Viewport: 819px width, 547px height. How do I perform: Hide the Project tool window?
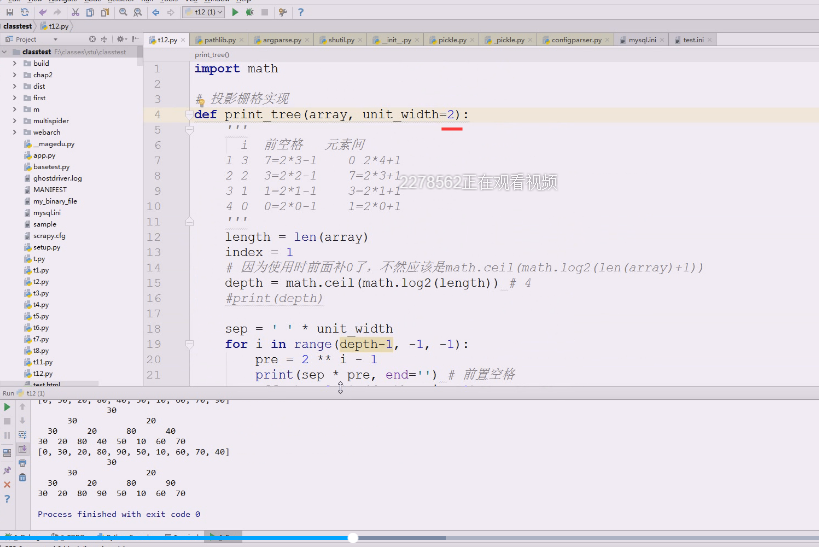(135, 39)
